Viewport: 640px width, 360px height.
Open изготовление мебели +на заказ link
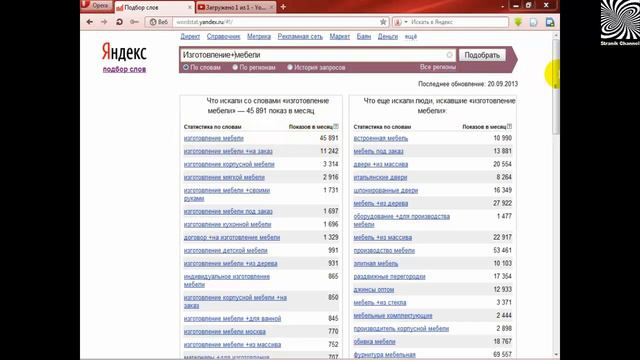(228, 151)
